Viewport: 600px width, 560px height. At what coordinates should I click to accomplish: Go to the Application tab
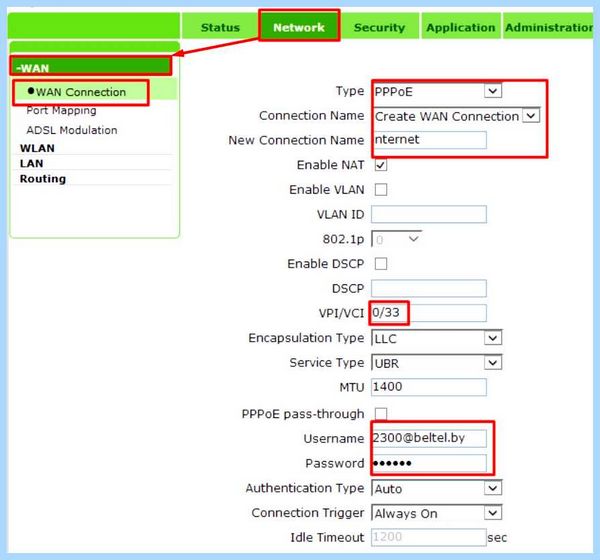(461, 27)
